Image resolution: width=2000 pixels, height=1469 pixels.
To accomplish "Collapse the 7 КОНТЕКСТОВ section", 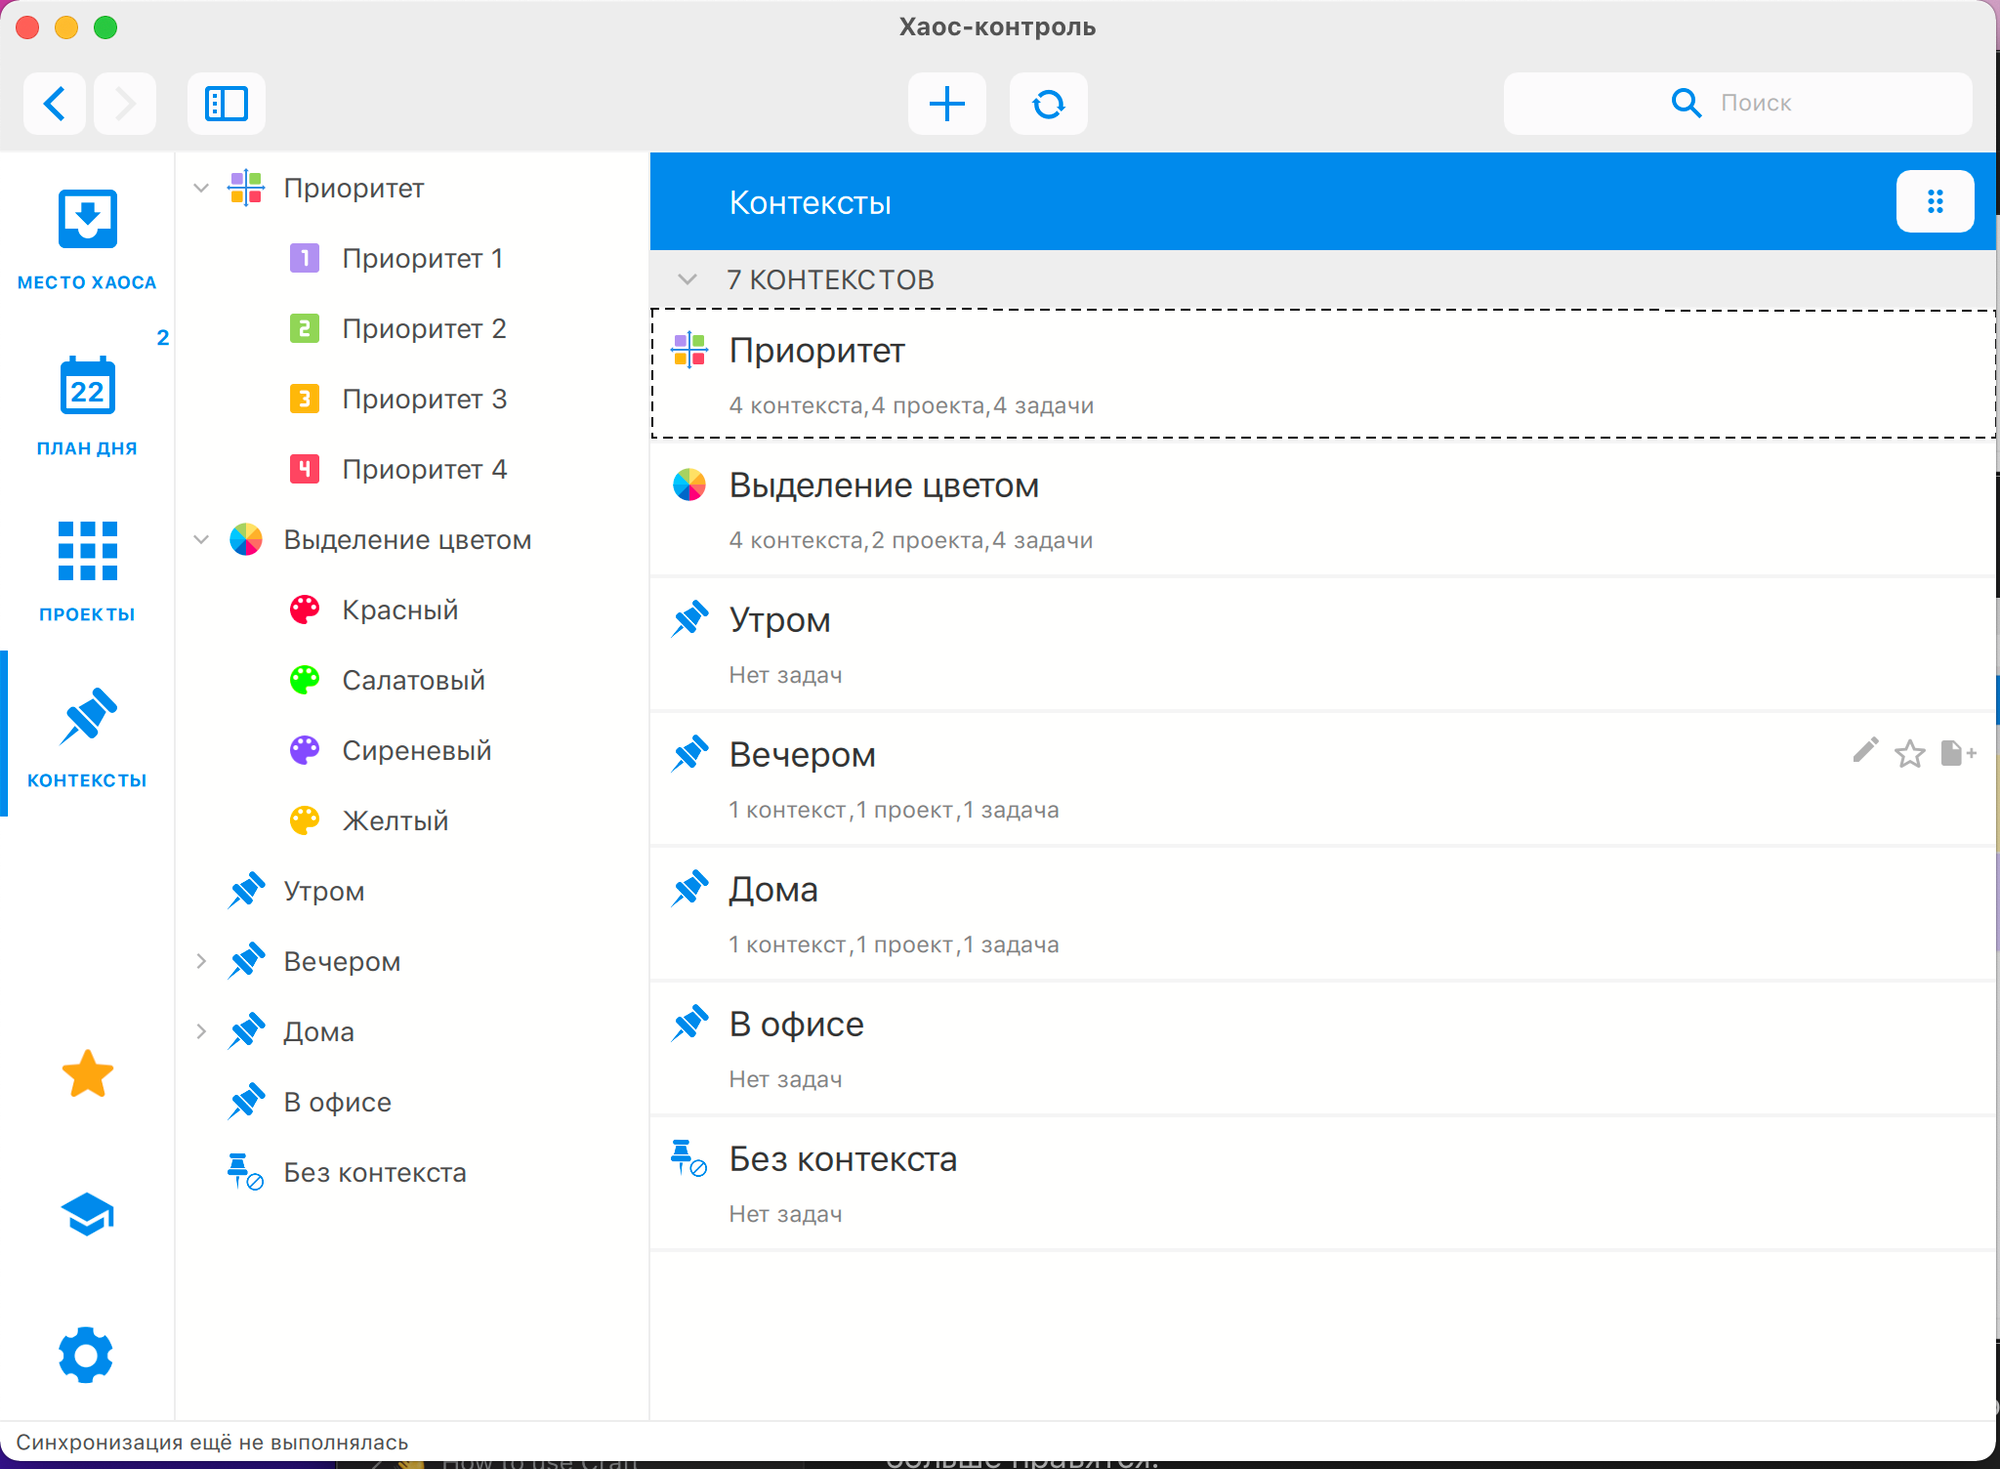I will click(x=688, y=279).
